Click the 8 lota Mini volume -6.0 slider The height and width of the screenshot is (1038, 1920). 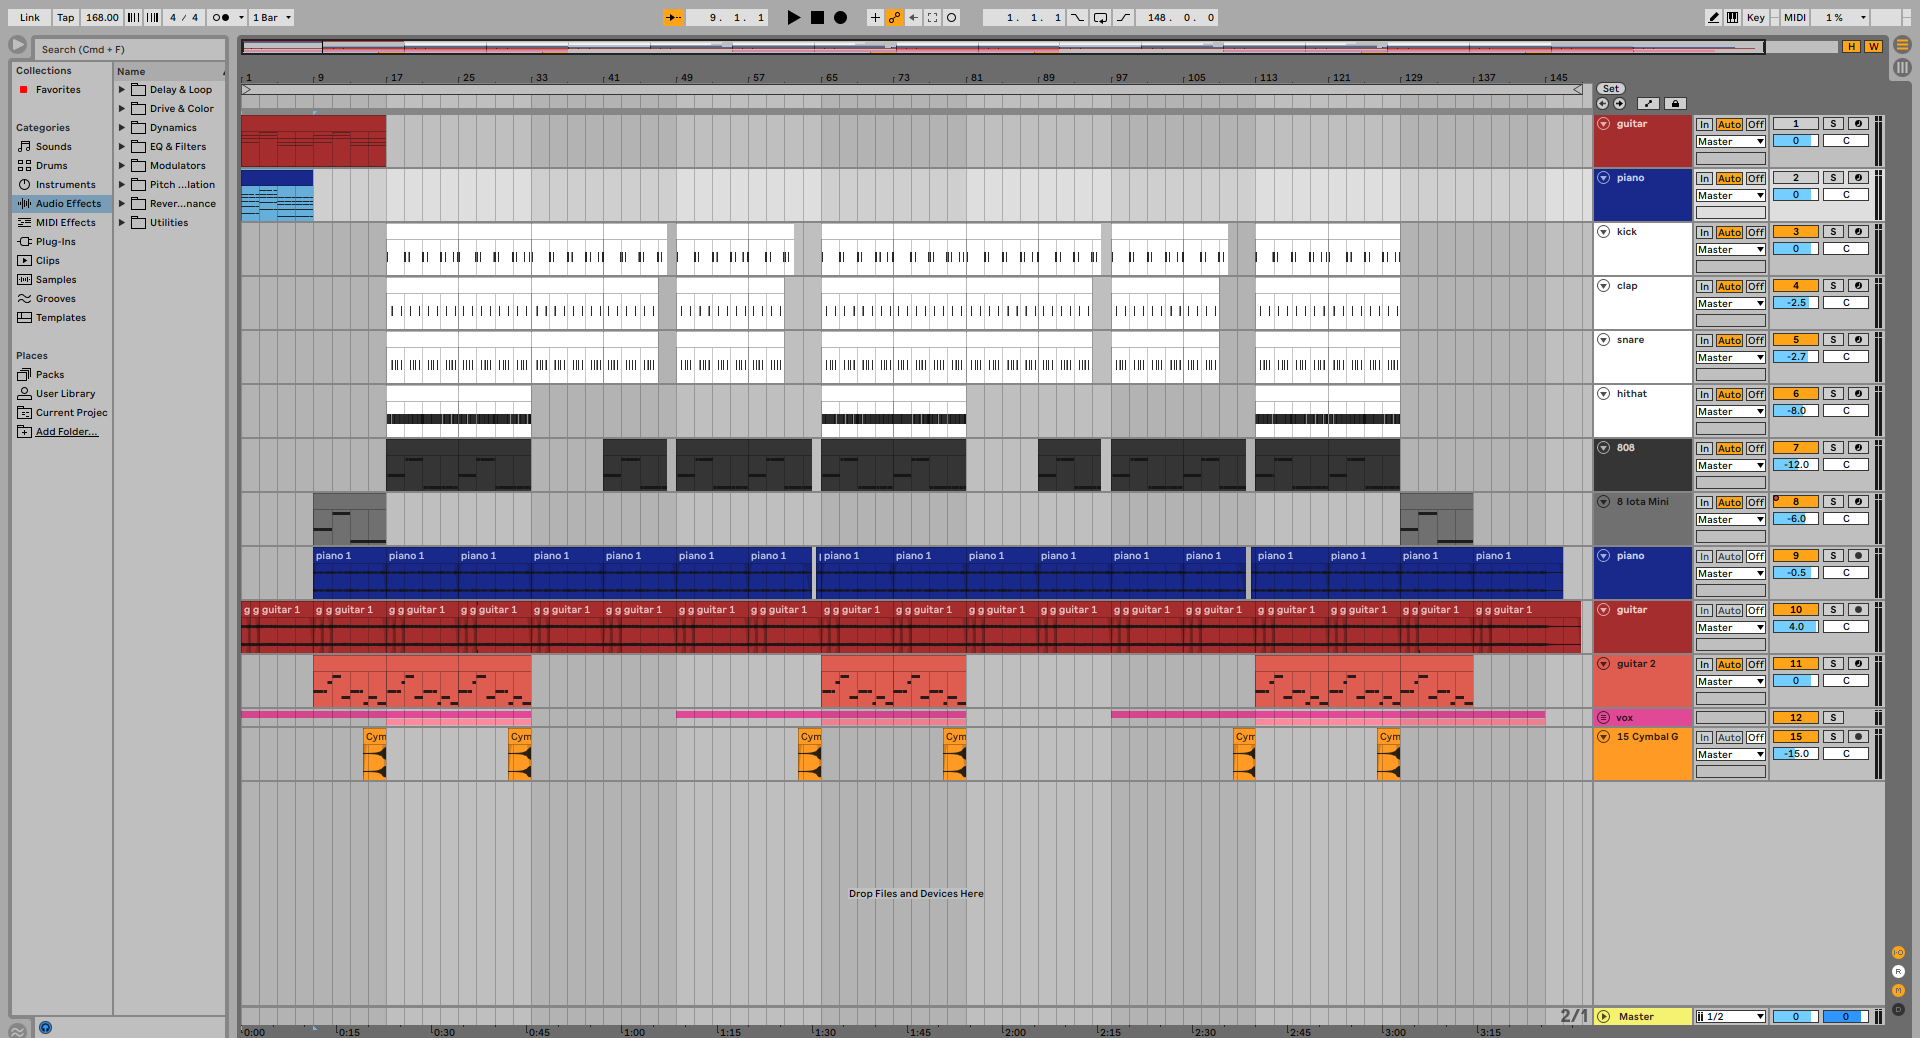point(1796,519)
